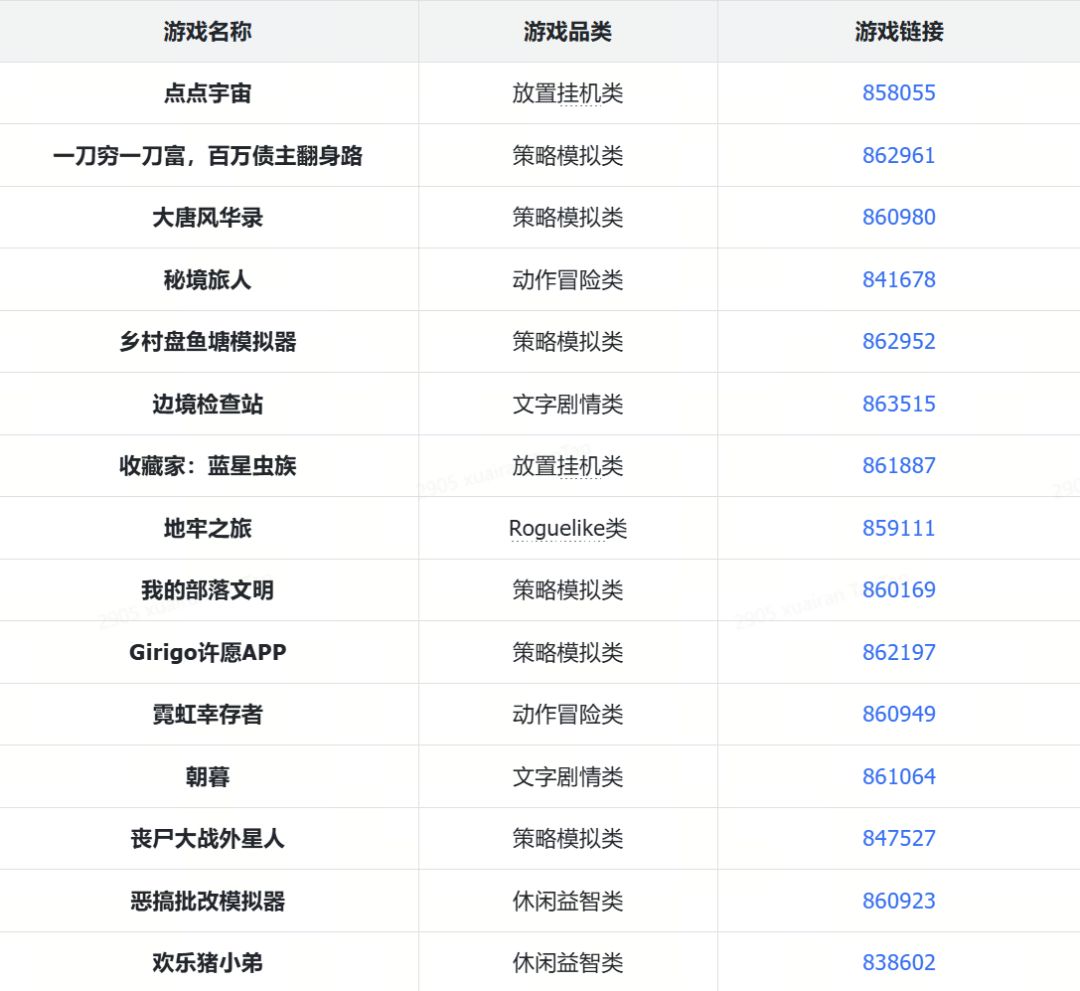Click game name 乡村盘鱼塘模拟器
Screen dimensions: 1080x991
click(x=208, y=342)
